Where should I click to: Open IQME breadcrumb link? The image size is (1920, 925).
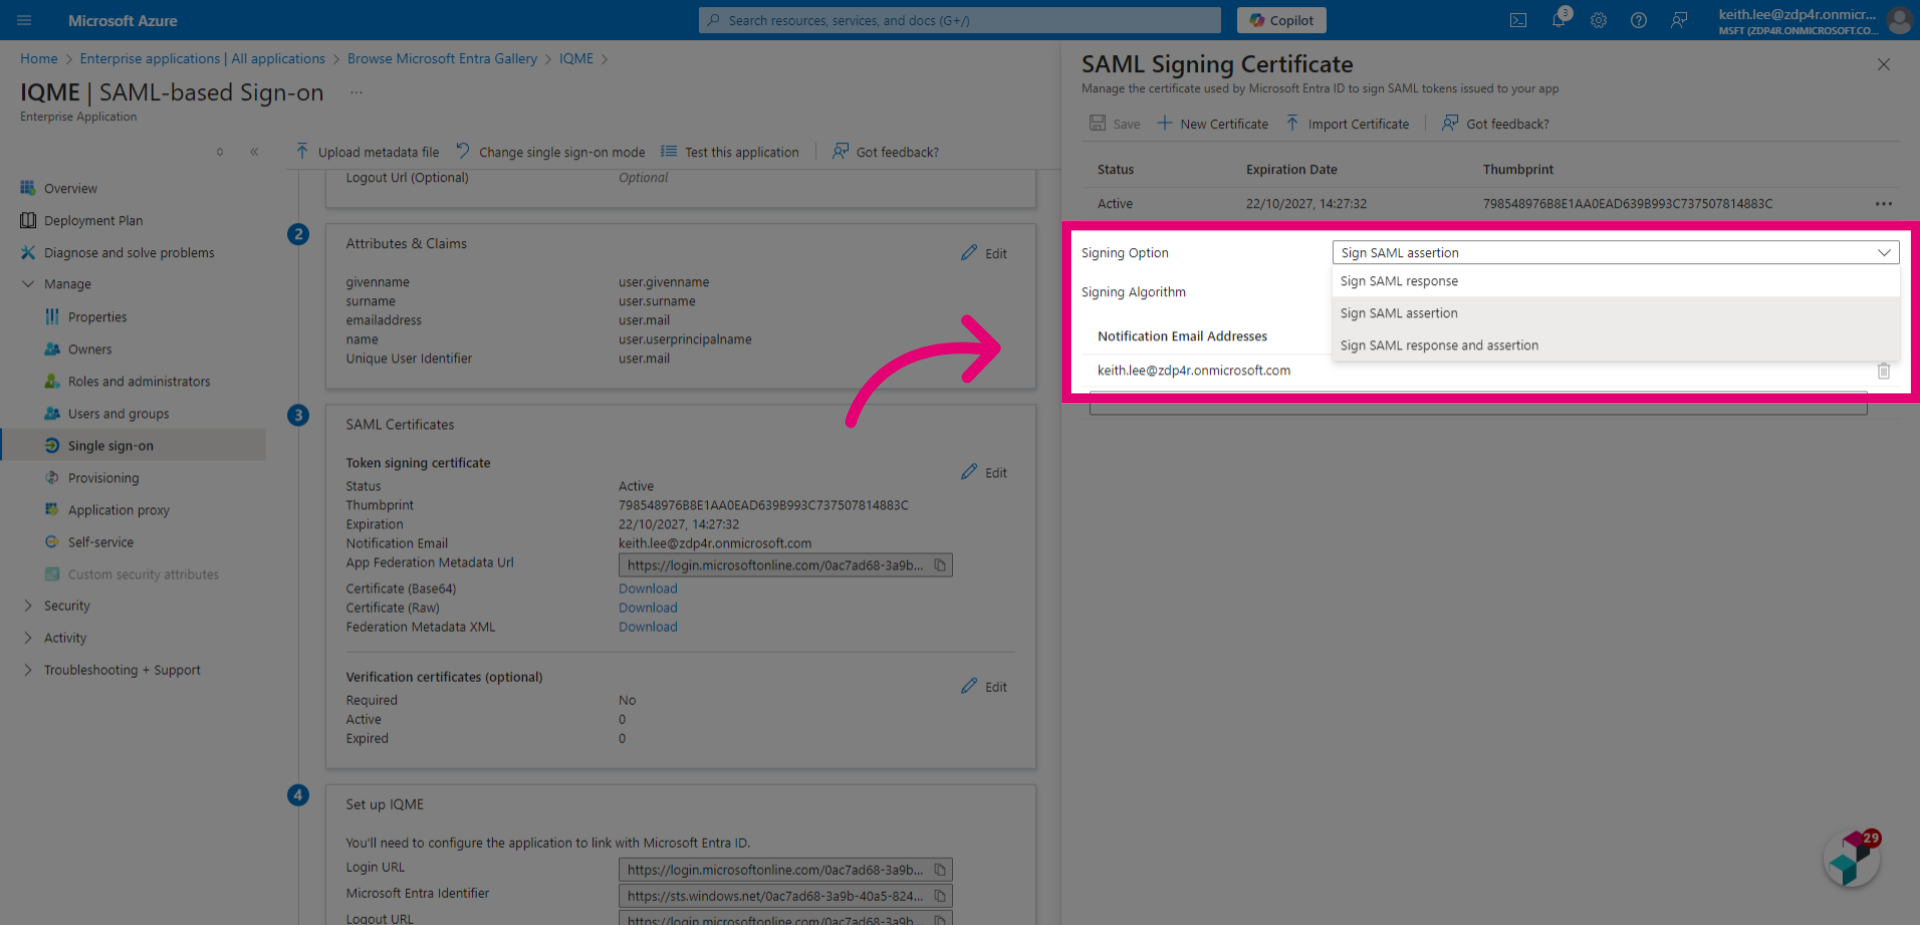(x=576, y=59)
